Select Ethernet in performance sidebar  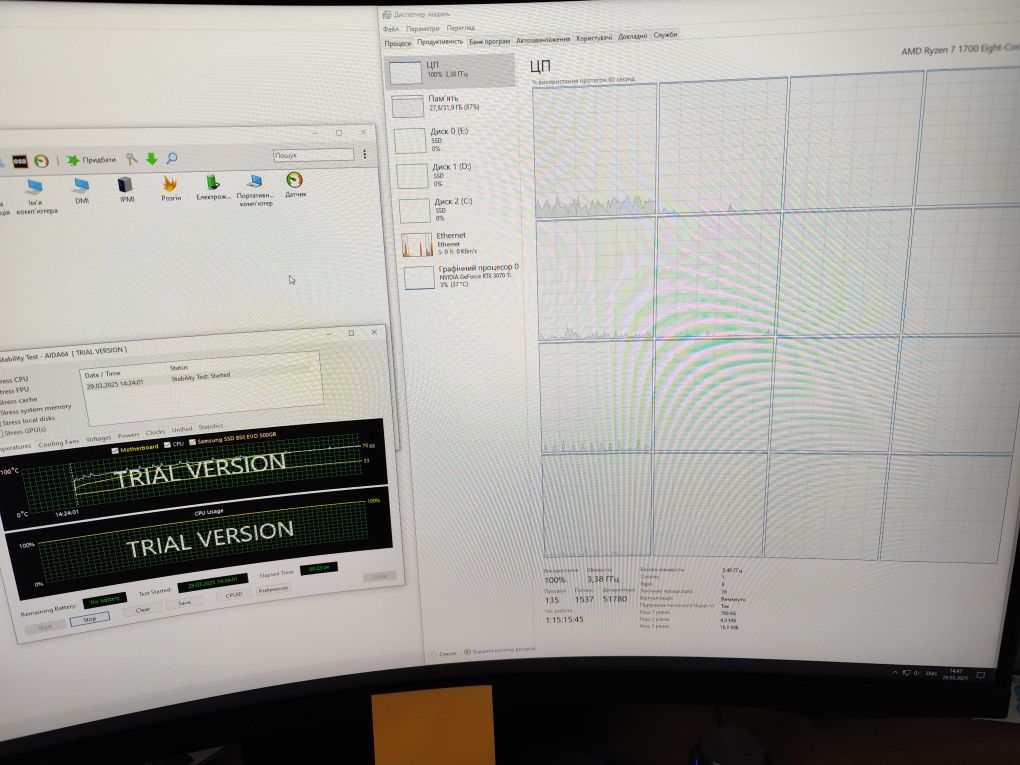coord(461,243)
